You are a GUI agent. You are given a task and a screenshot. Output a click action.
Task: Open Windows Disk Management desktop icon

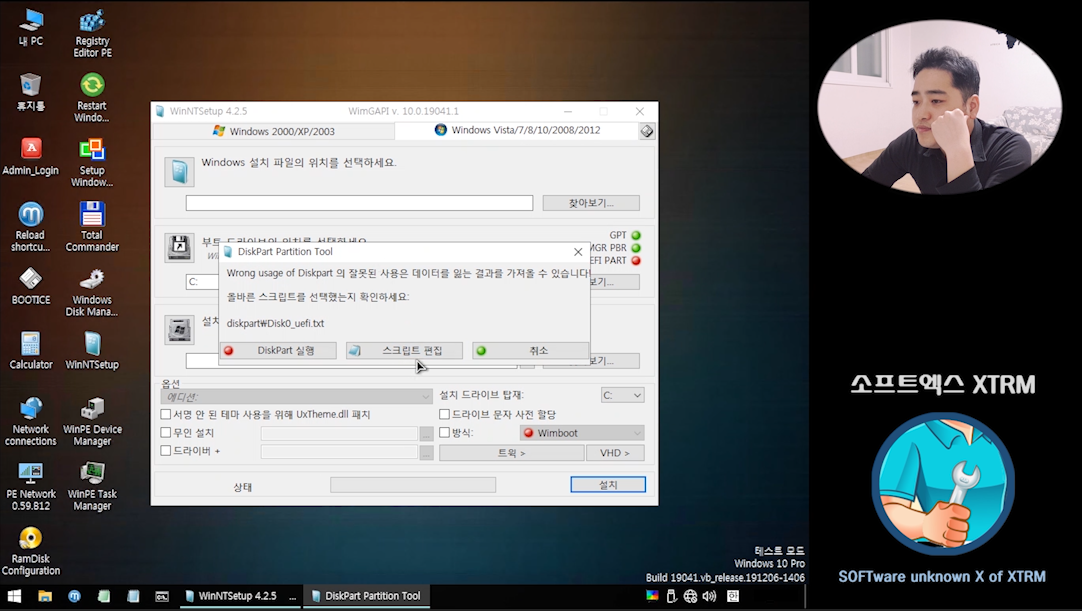pos(92,291)
